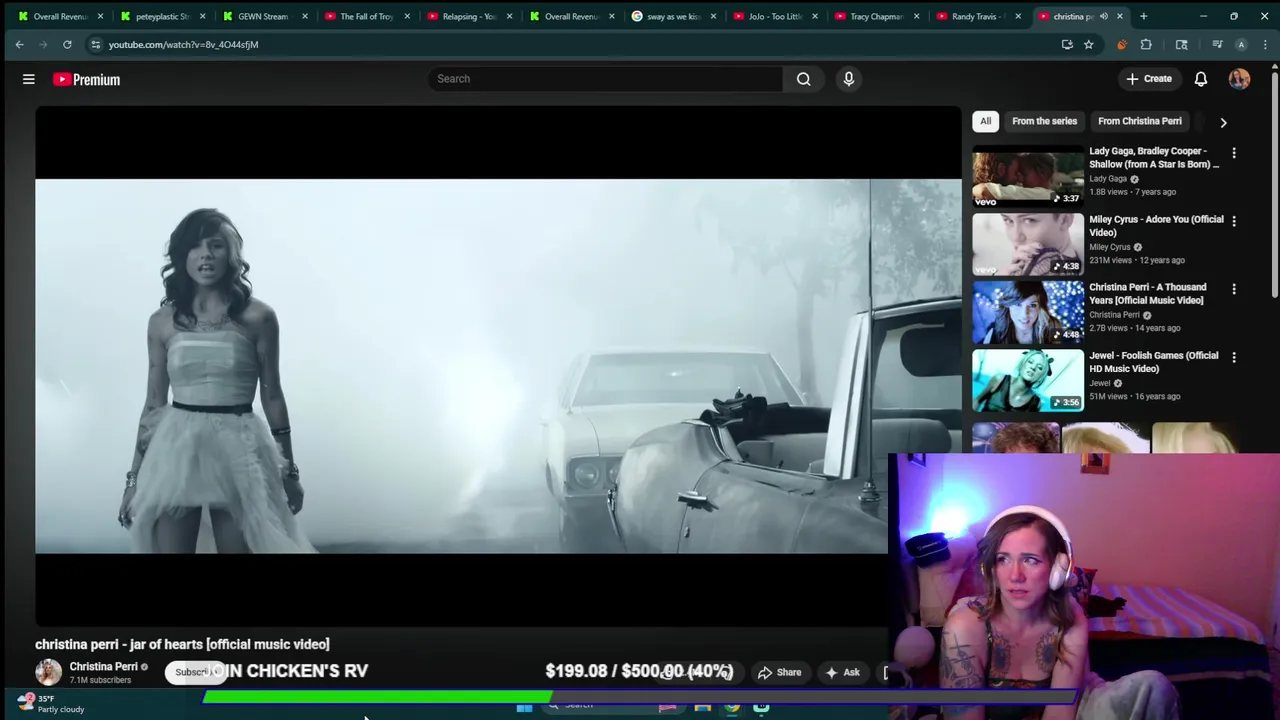Open the weather widget in taskbar
1280x720 pixels.
[x=50, y=704]
